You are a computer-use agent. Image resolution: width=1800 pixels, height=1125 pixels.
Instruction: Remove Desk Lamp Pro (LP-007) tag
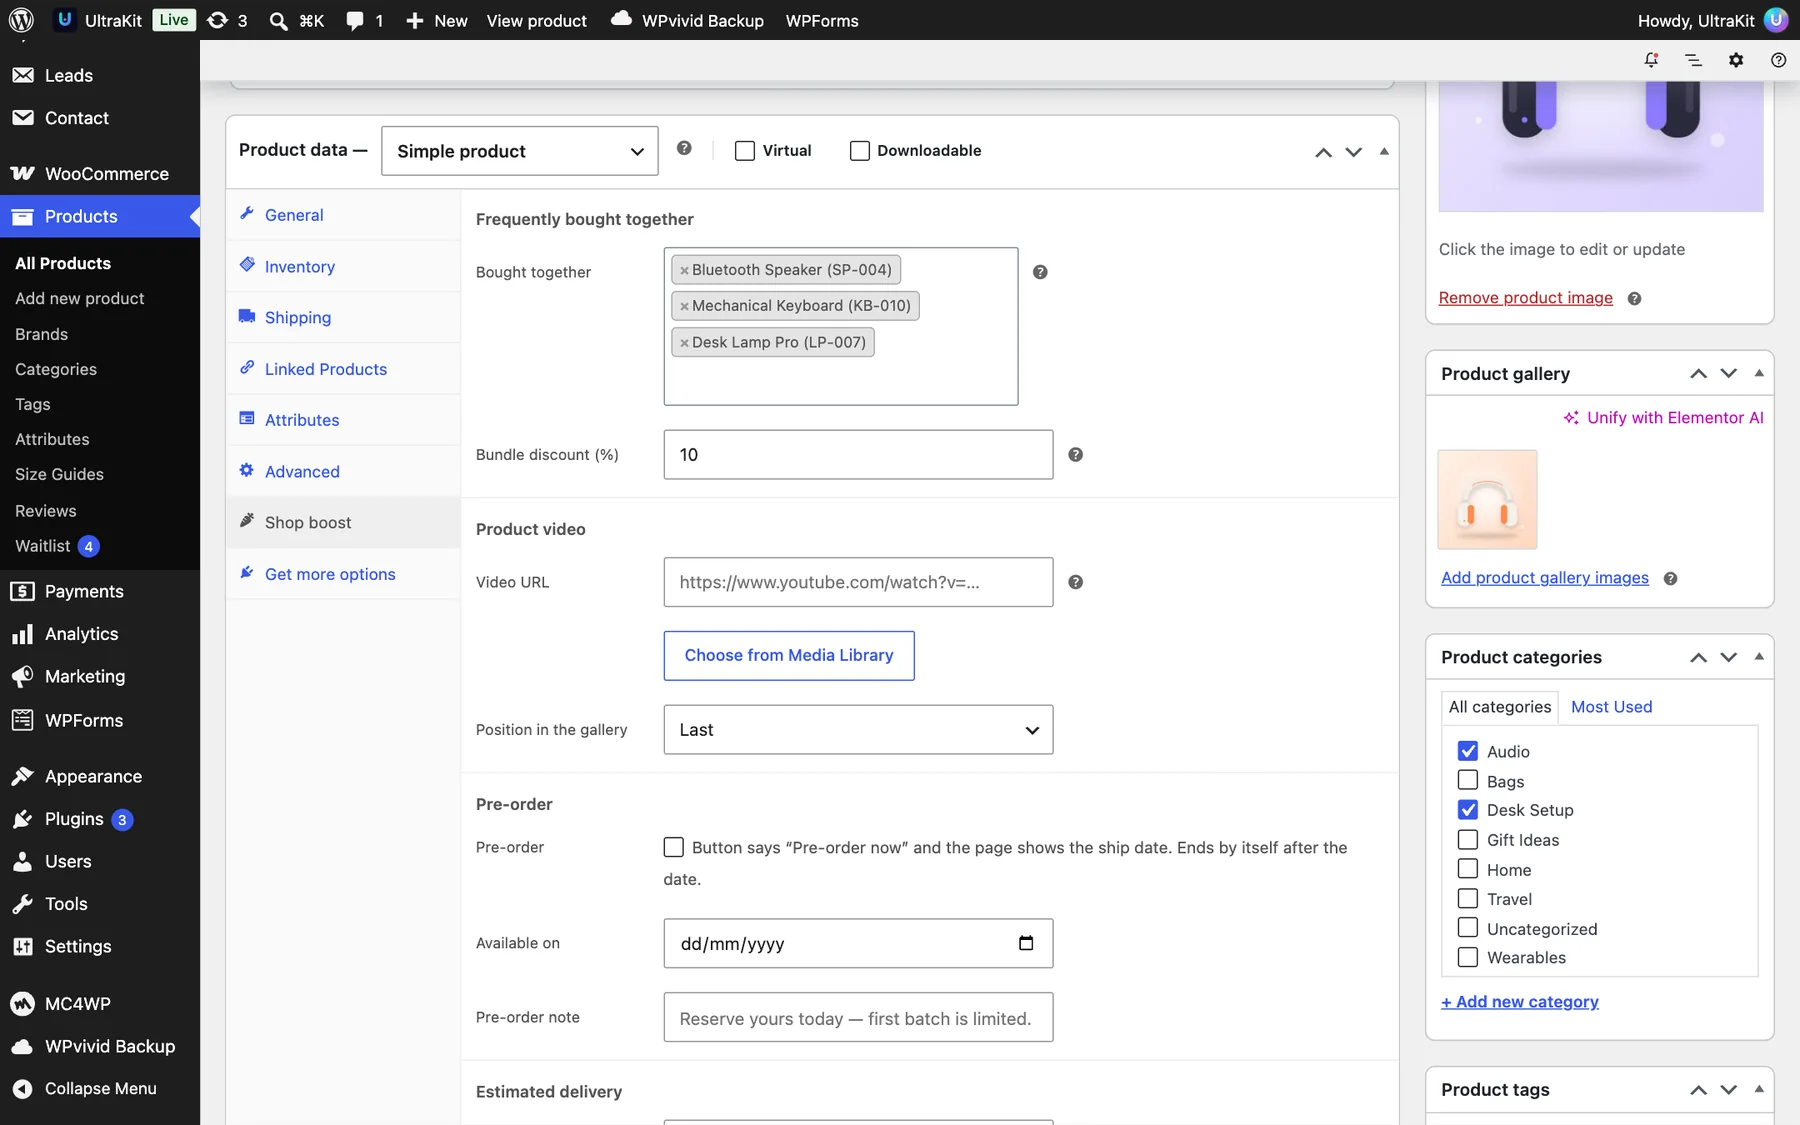click(x=684, y=342)
